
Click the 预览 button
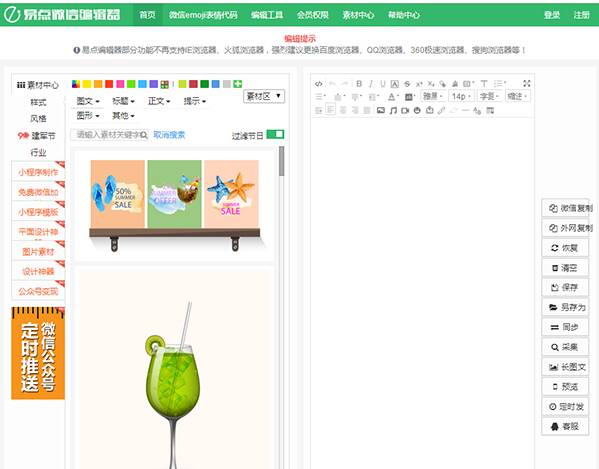coord(565,387)
